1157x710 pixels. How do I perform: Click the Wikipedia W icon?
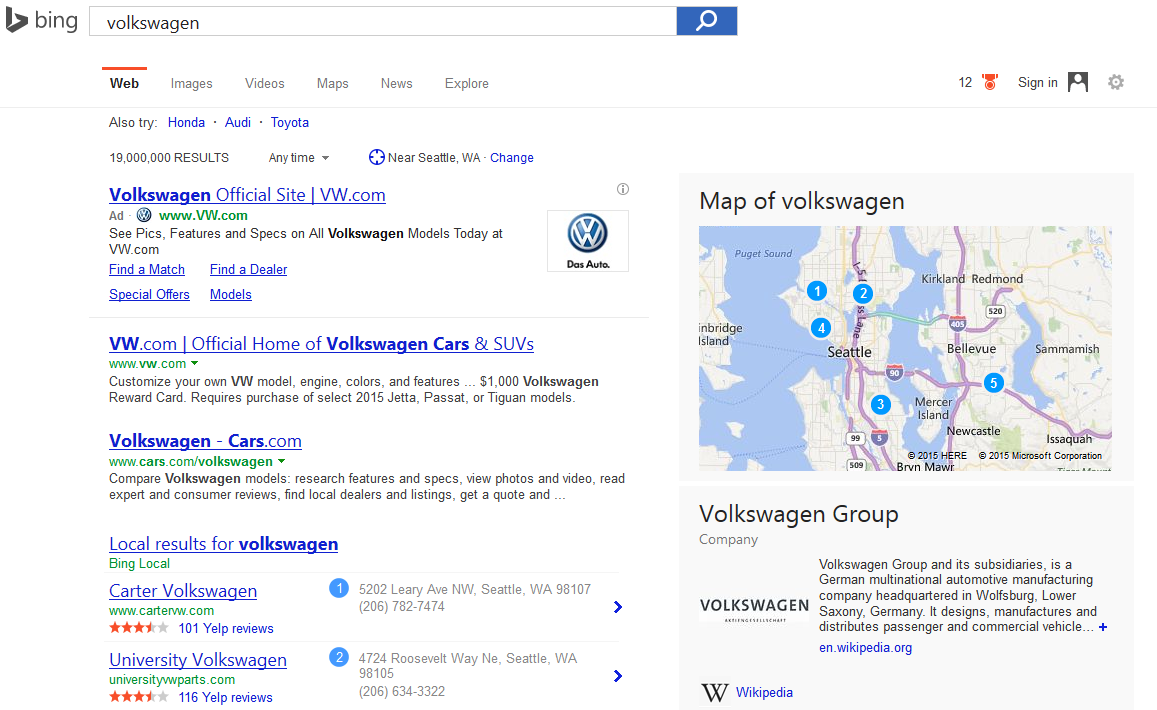tap(714, 692)
